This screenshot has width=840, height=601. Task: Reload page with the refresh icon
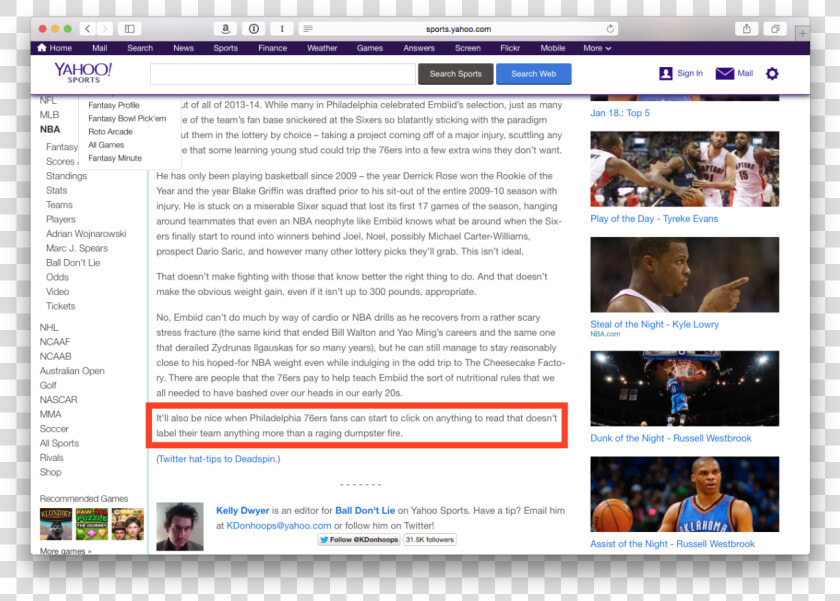610,29
